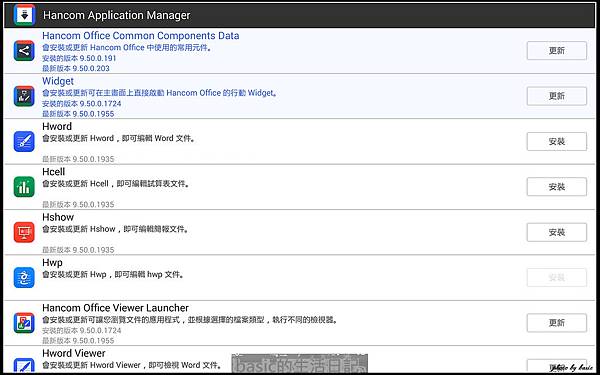Click the Hcell description about editing spreadsheets
Screen dimensions: 600x375
[x=116, y=184]
